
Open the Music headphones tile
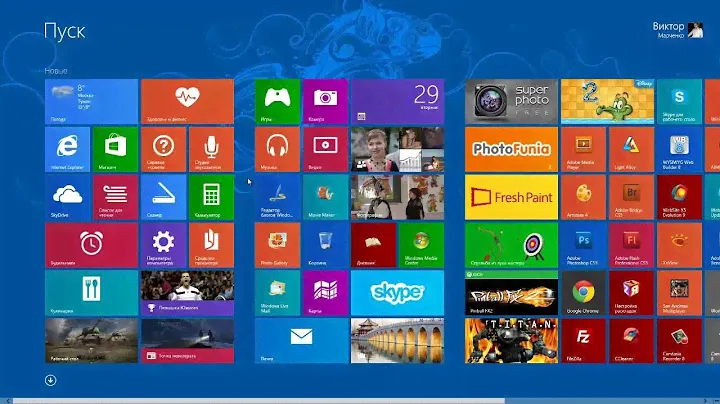(277, 148)
